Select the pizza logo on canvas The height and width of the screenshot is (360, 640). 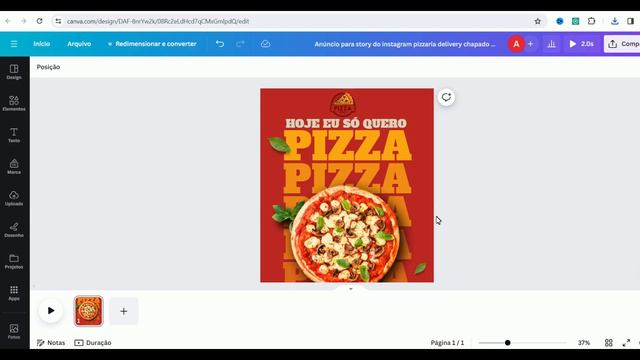[343, 103]
